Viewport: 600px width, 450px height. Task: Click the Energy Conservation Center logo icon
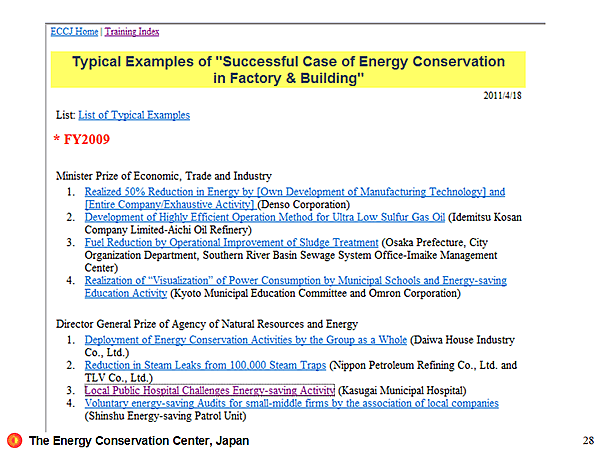[x=15, y=440]
